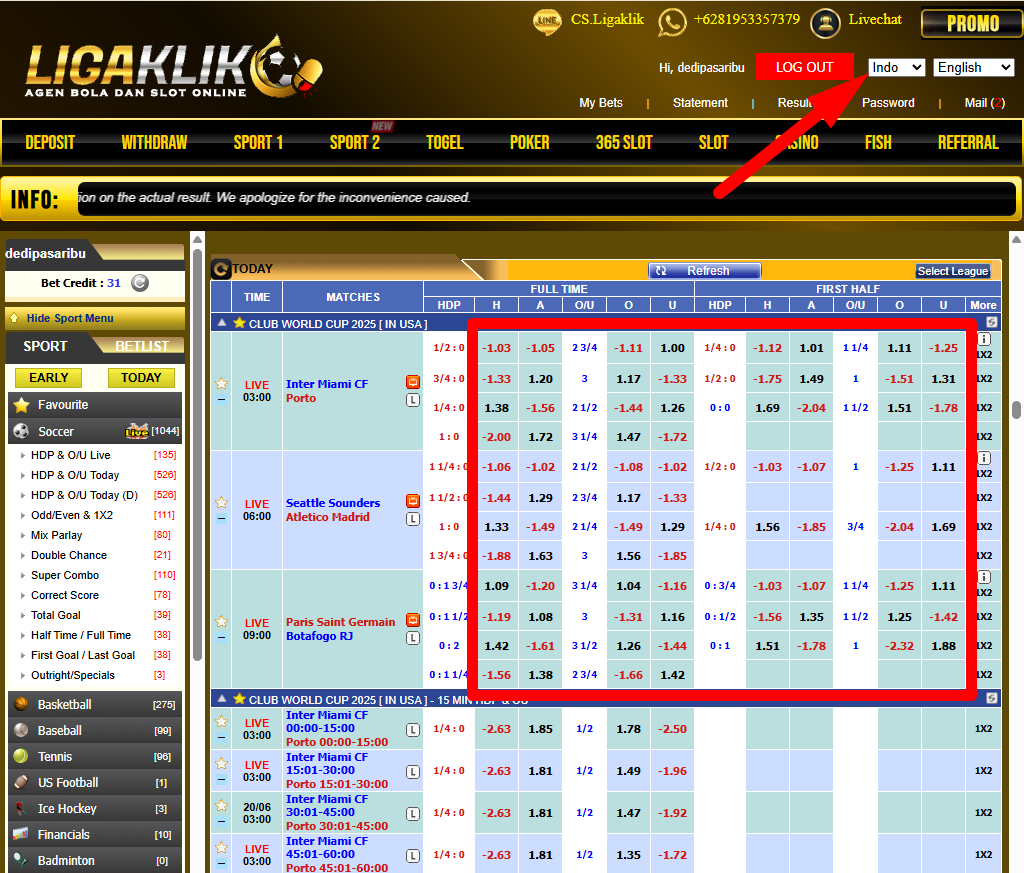Collapse the Club World Cup 2025 league section

[x=222, y=323]
